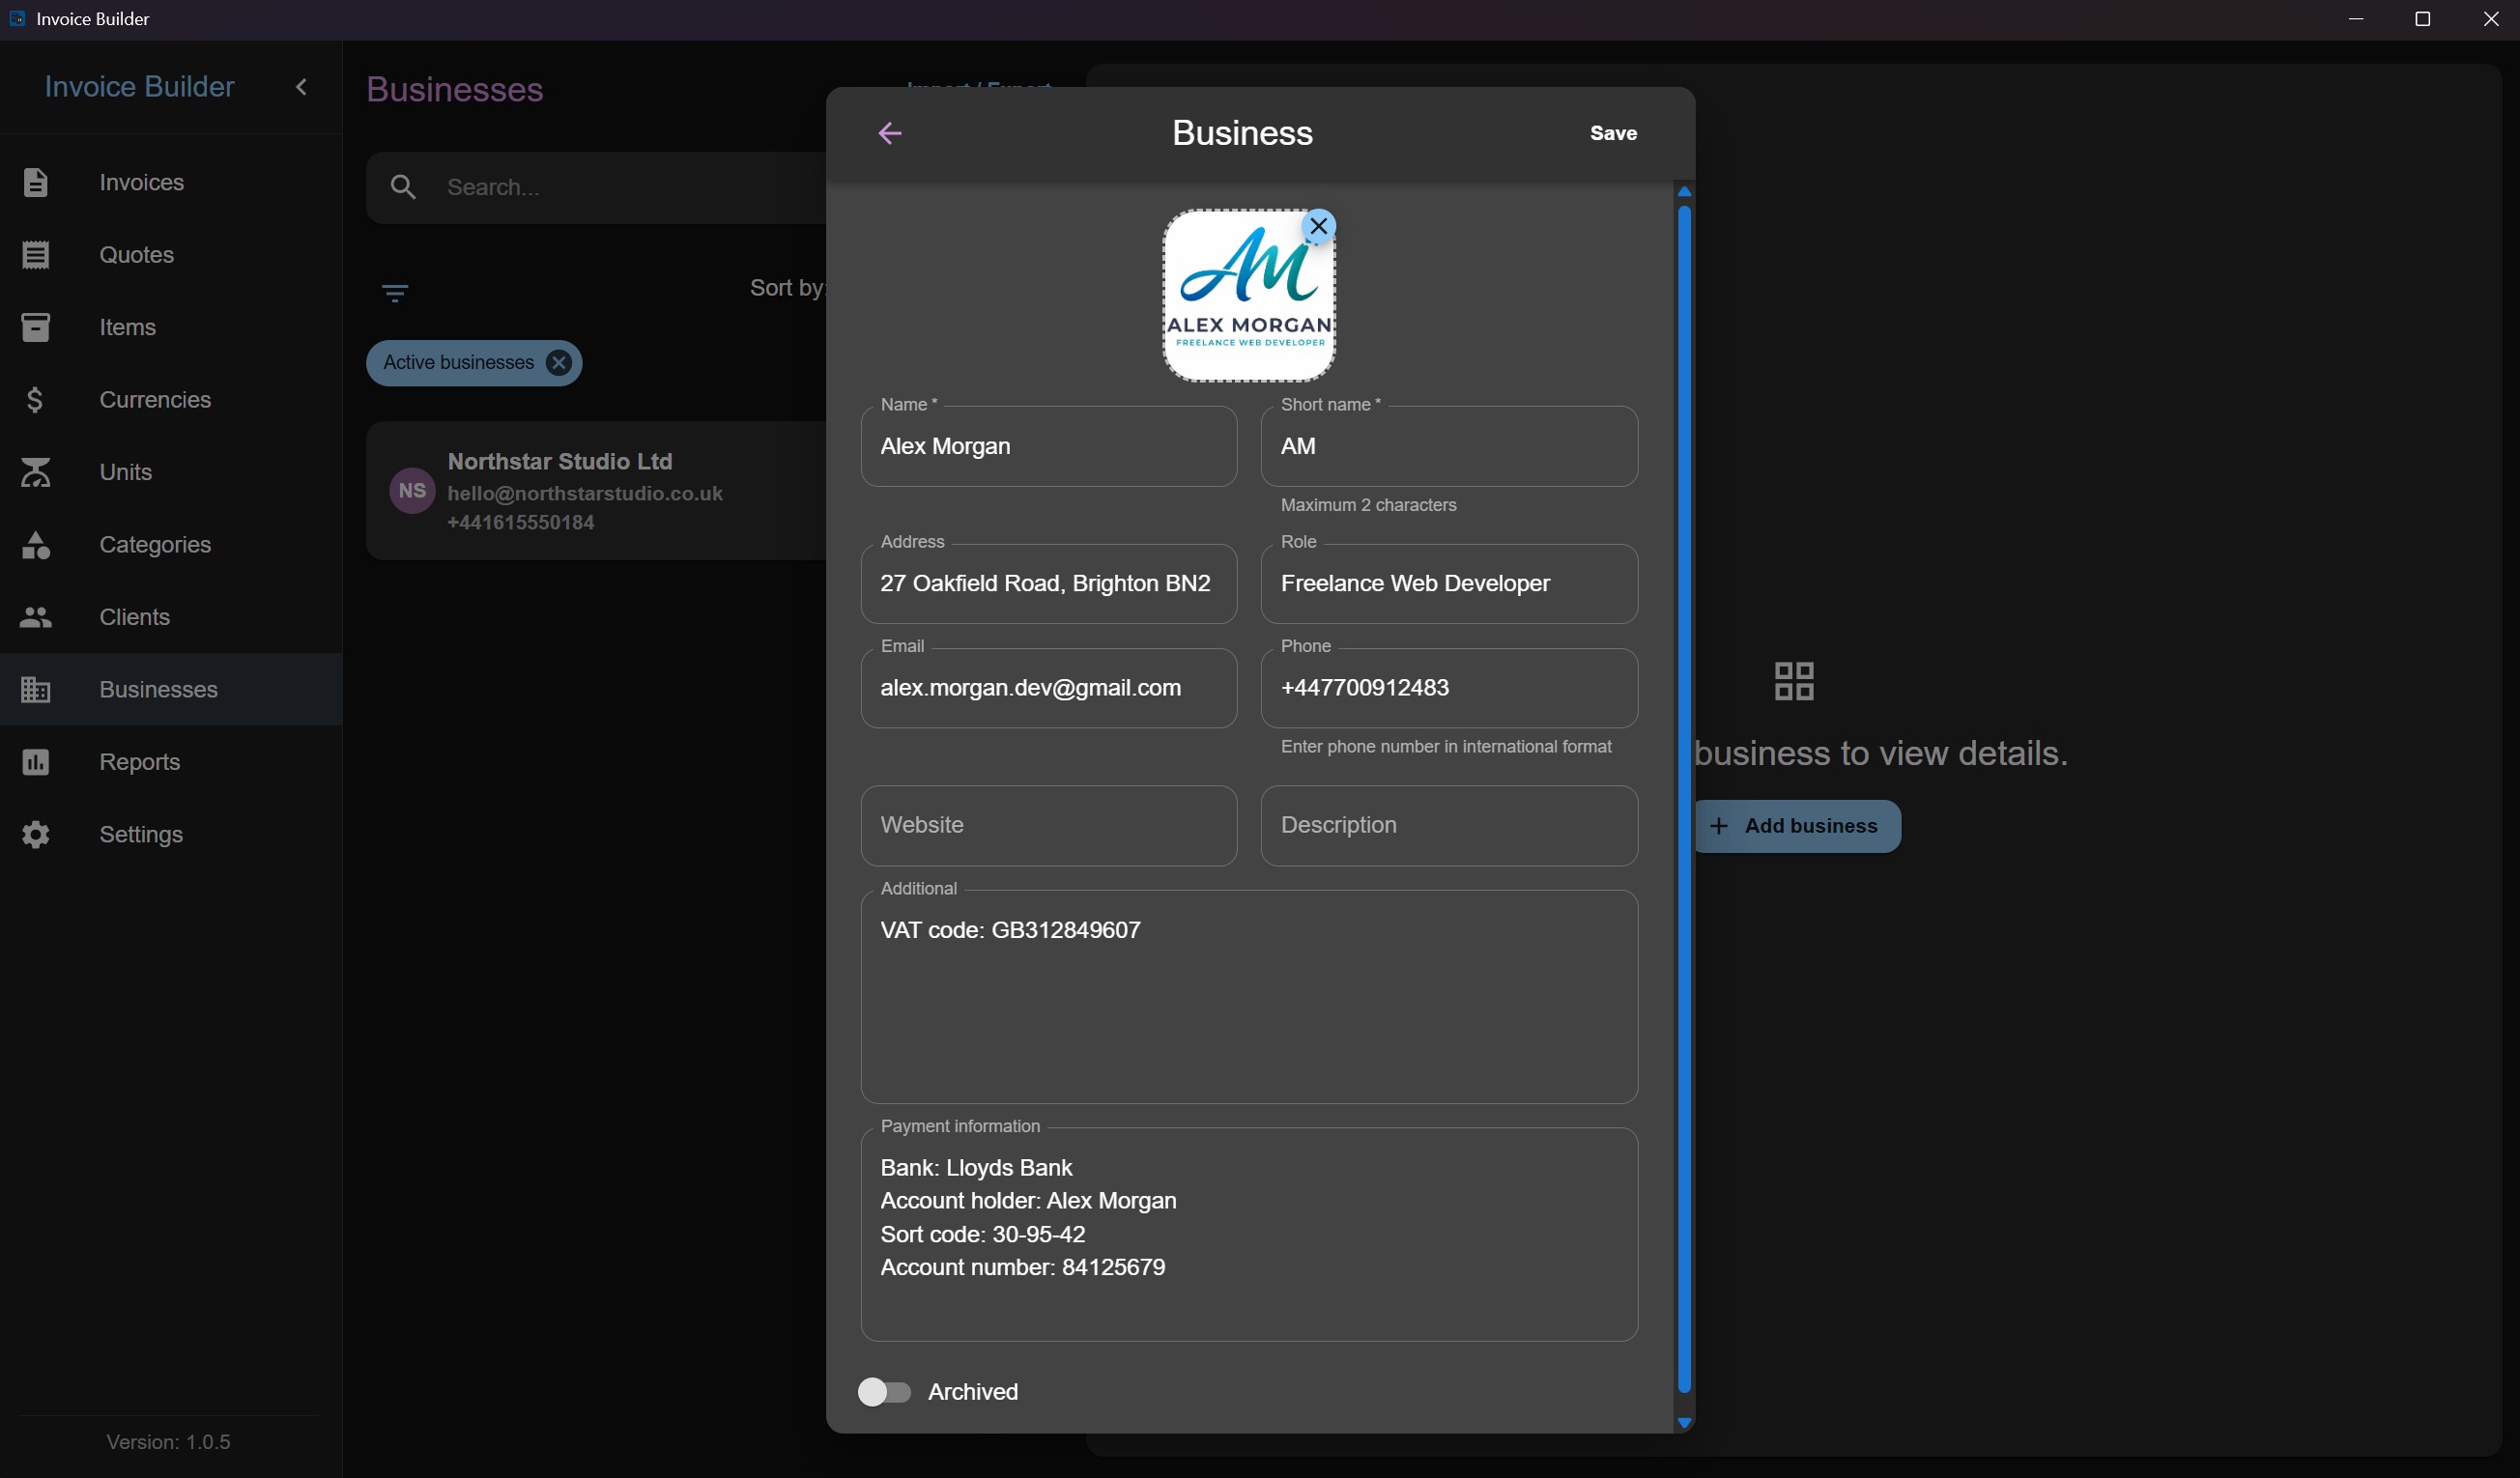Screen dimensions: 2520x1478
Task: Open the Businesses building icon
Action: coord(35,690)
